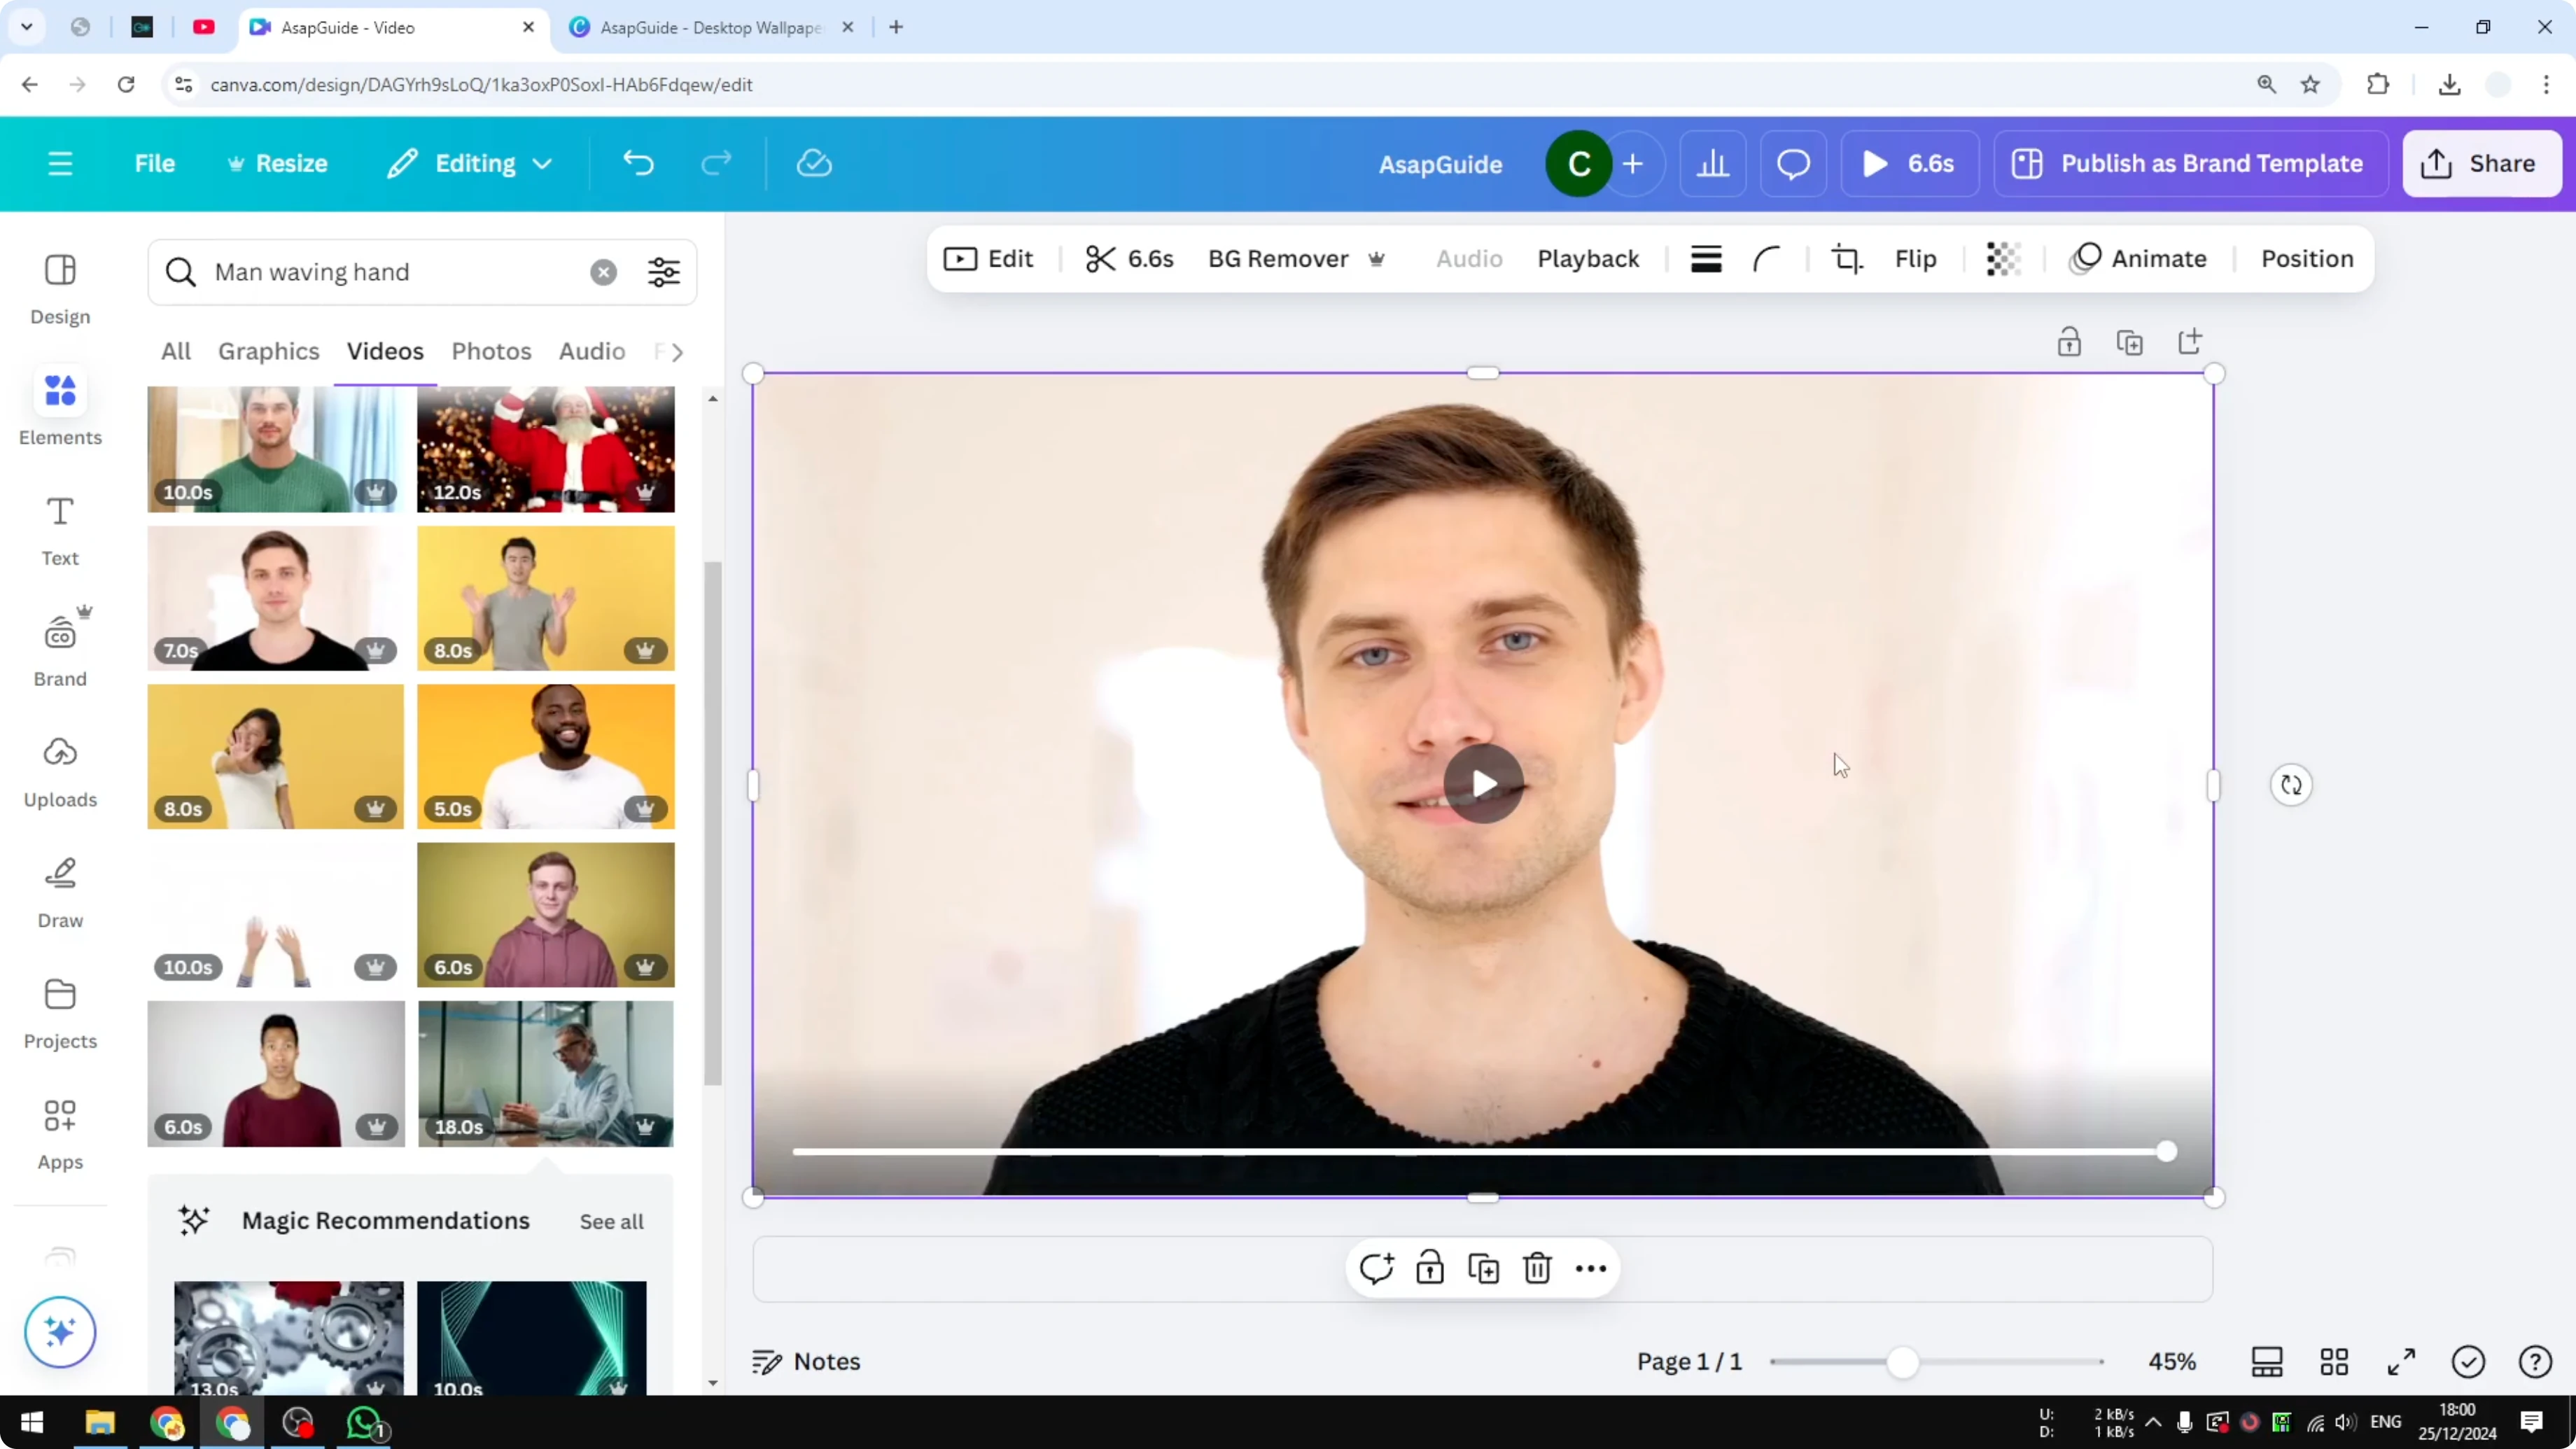This screenshot has width=2576, height=1449.
Task: Open See all Magic Recommendations
Action: pyautogui.click(x=611, y=1221)
